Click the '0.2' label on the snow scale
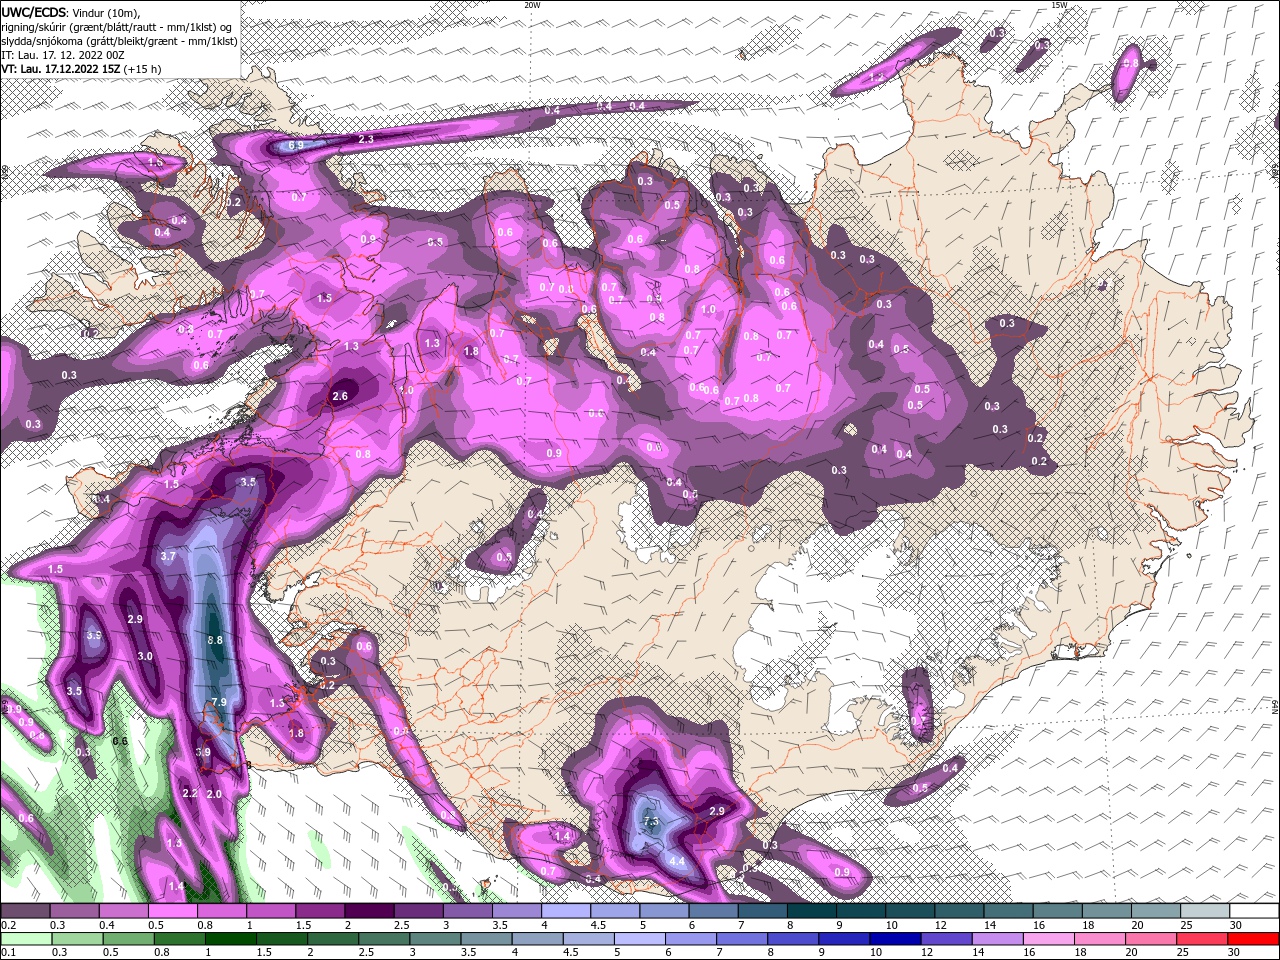Viewport: 1280px width, 960px height. point(8,925)
